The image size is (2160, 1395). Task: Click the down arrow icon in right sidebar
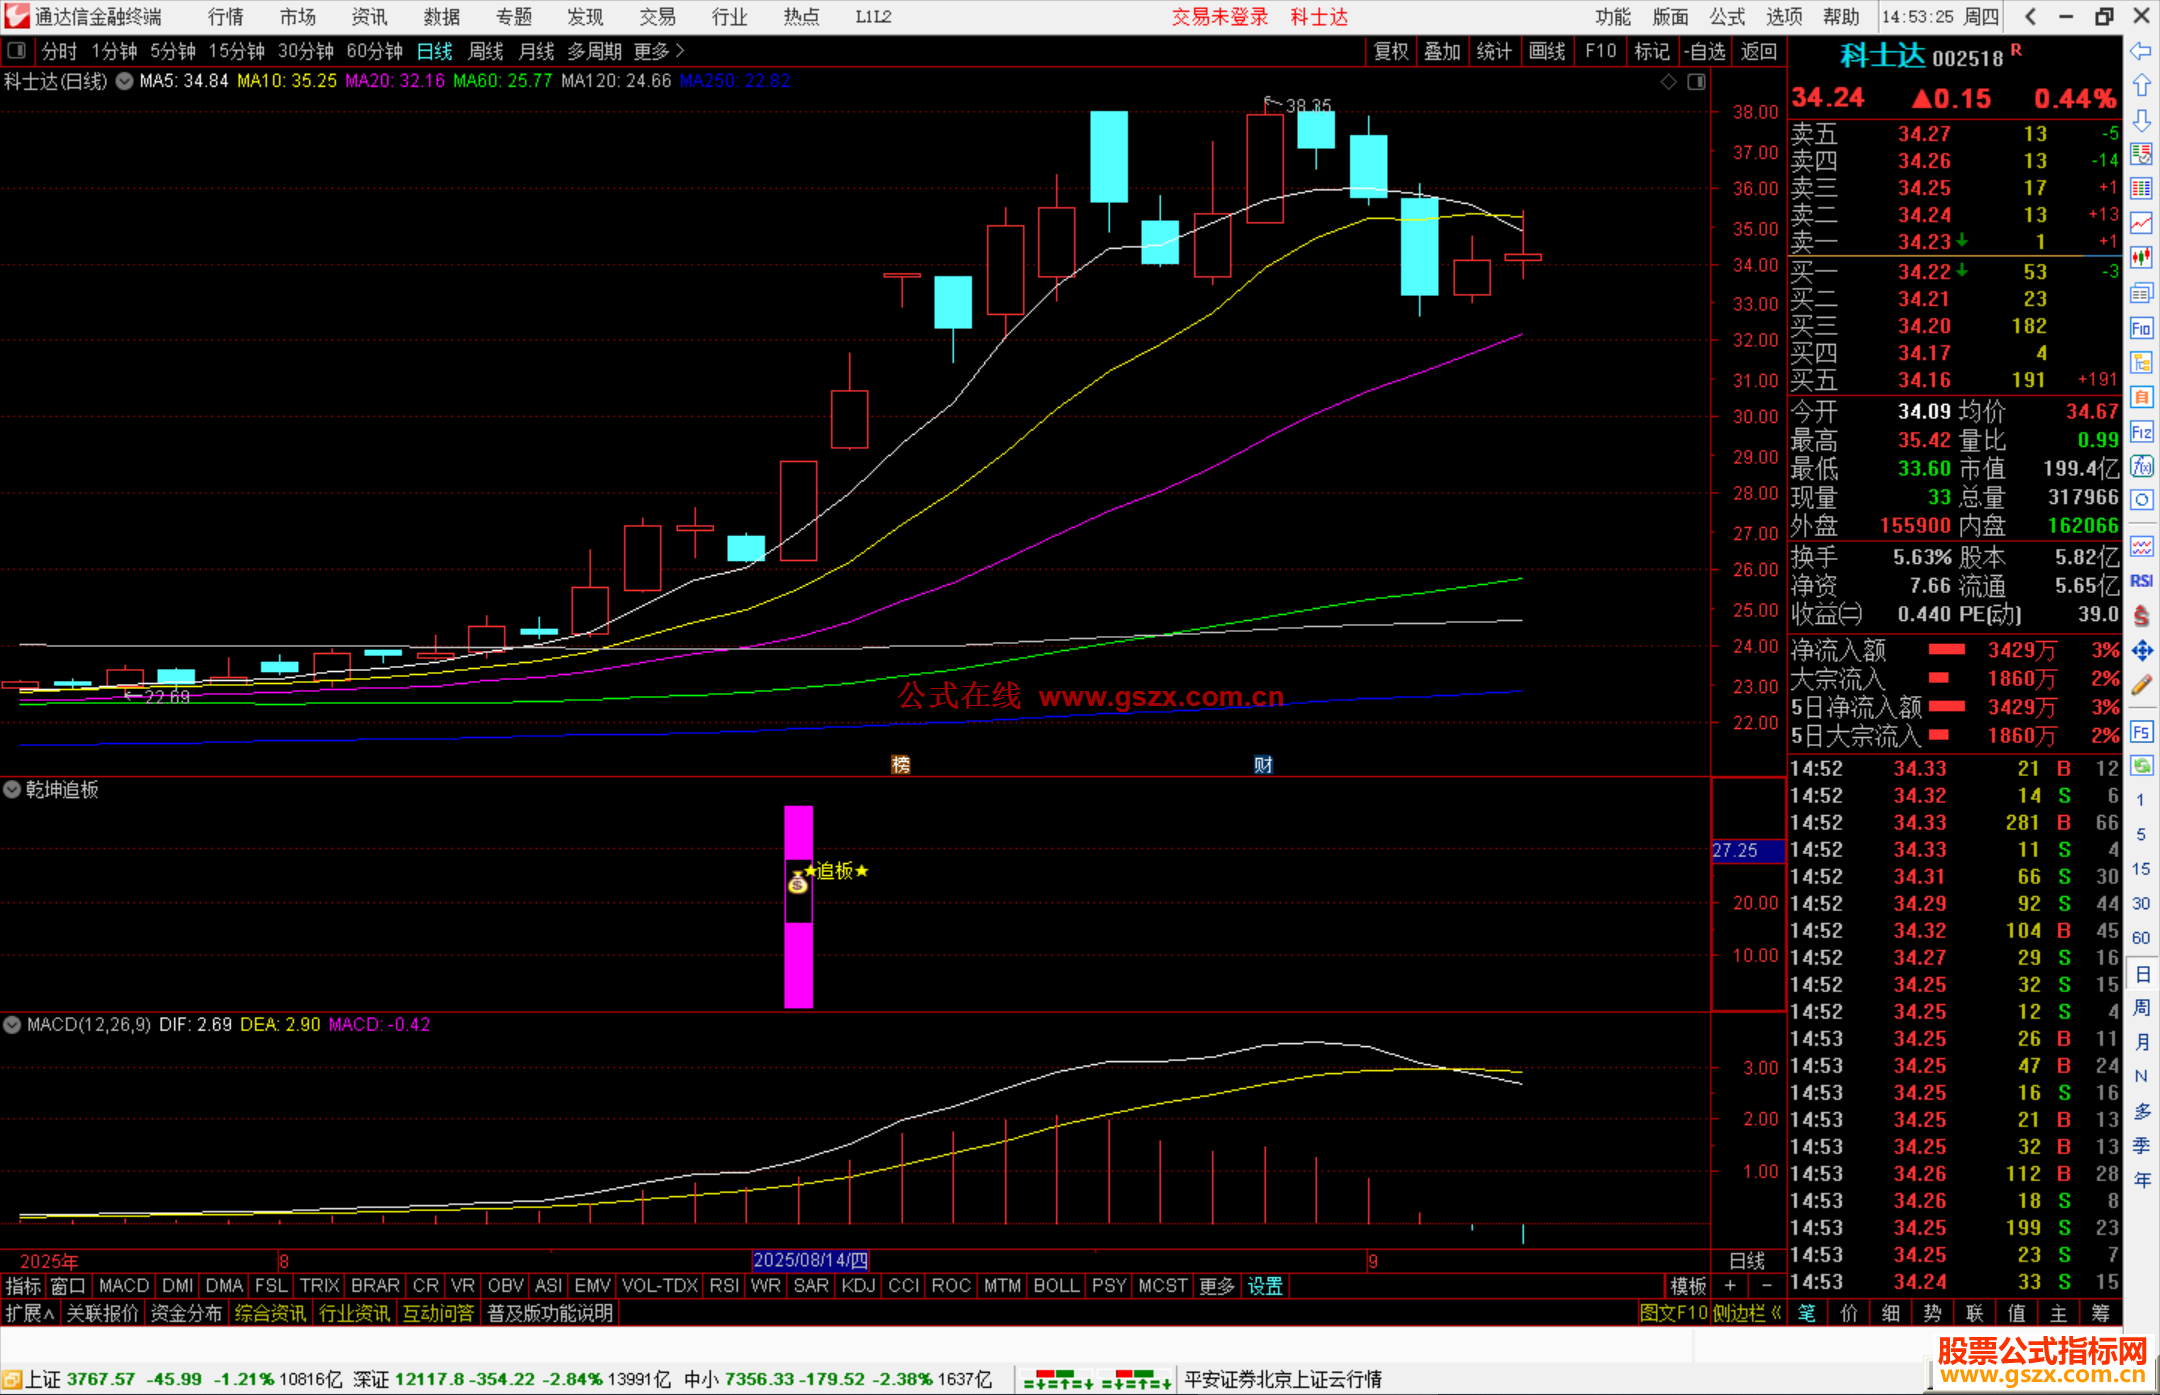point(2141,121)
